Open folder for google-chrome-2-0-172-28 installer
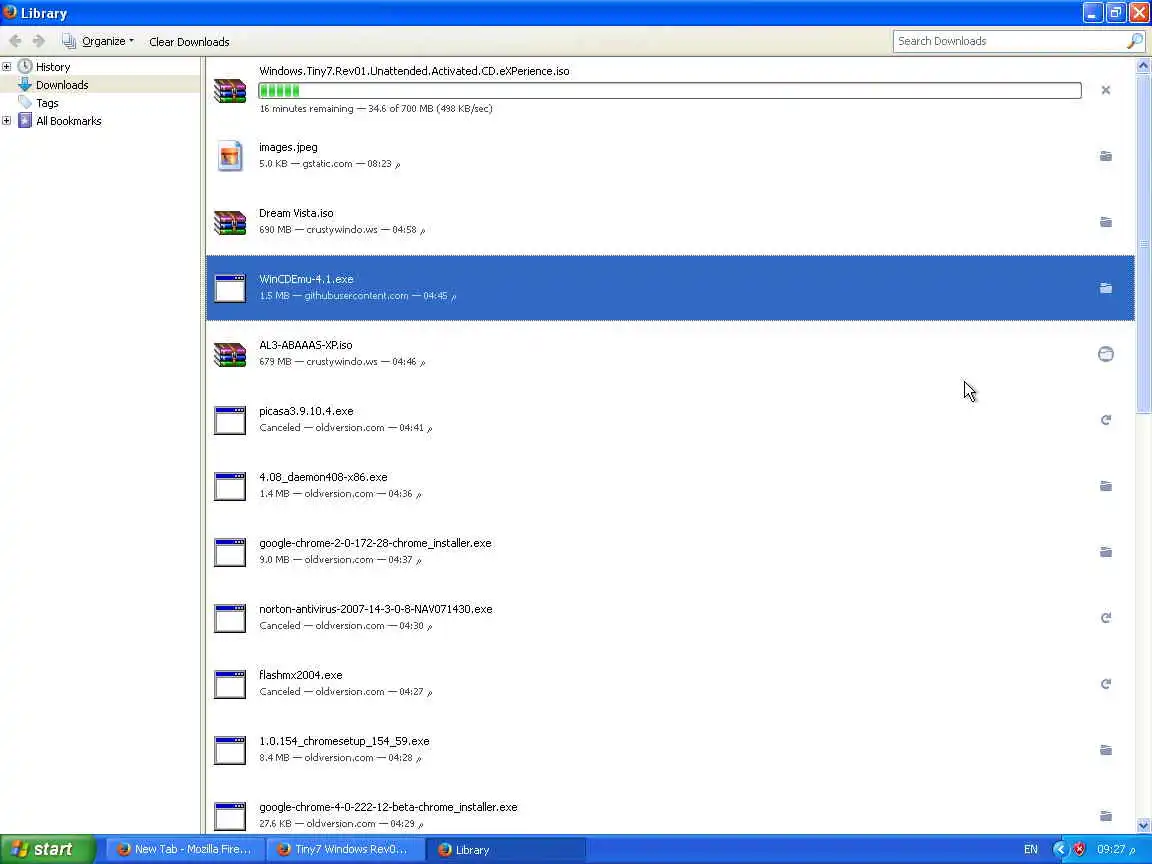The image size is (1152, 864). [1105, 552]
